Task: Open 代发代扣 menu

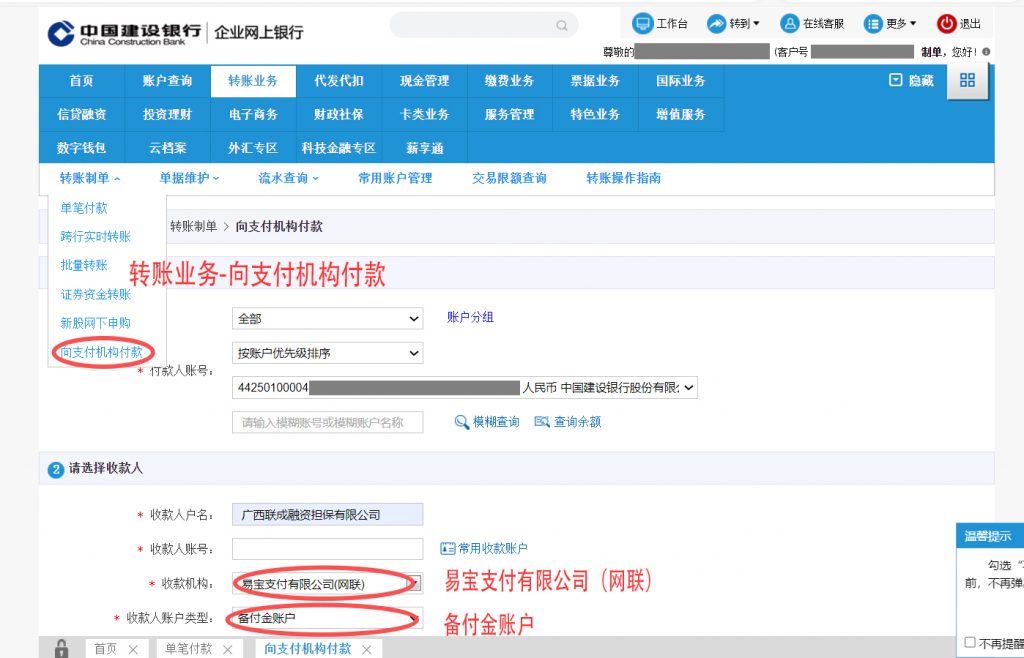Action: 338,81
